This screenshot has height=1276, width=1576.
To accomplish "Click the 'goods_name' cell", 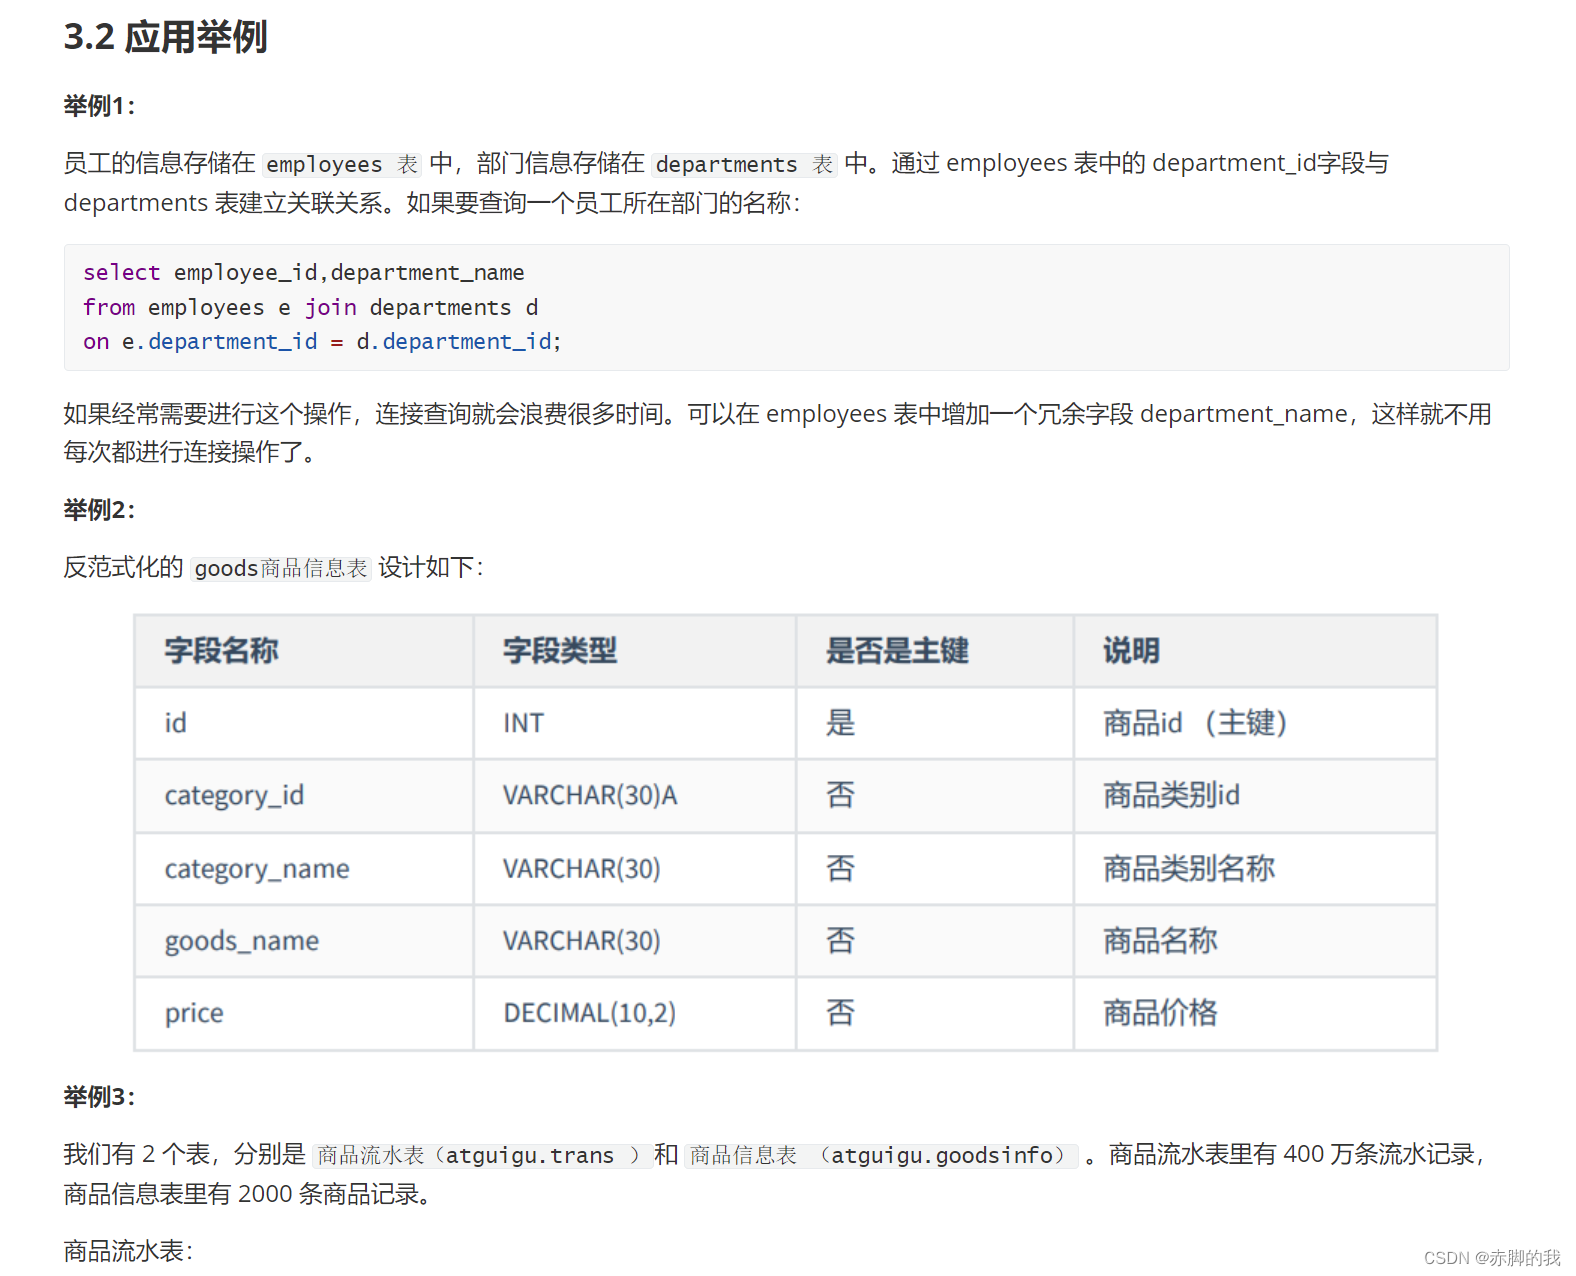I will pyautogui.click(x=304, y=941).
